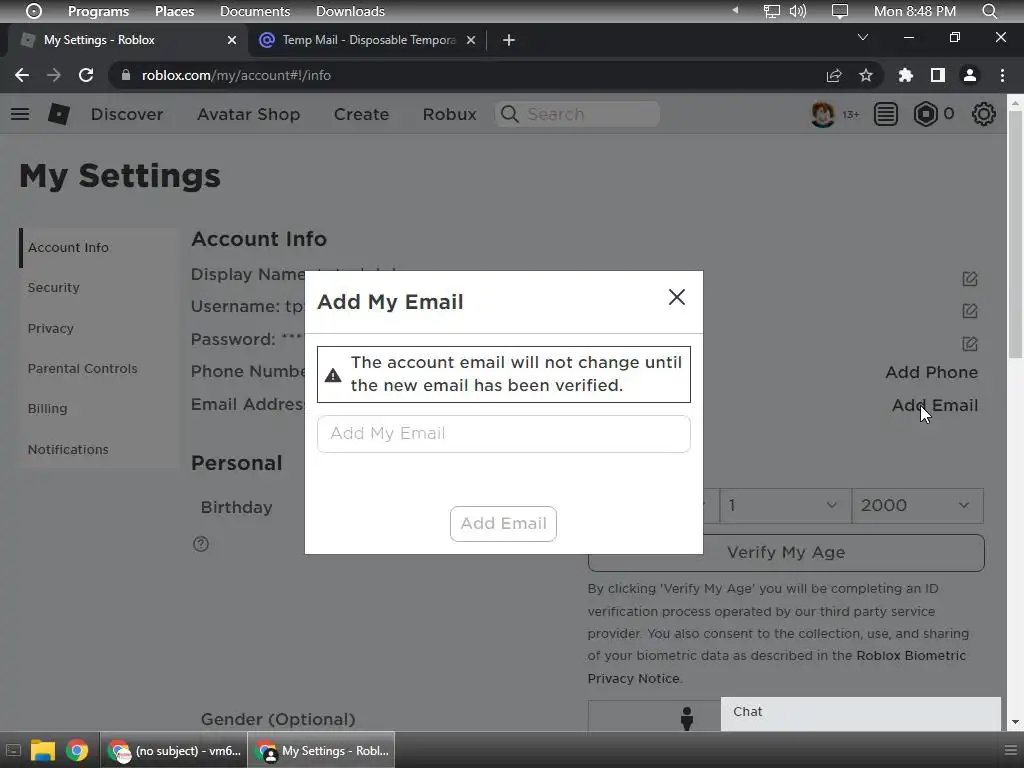
Task: Go to the Create page
Action: [361, 114]
